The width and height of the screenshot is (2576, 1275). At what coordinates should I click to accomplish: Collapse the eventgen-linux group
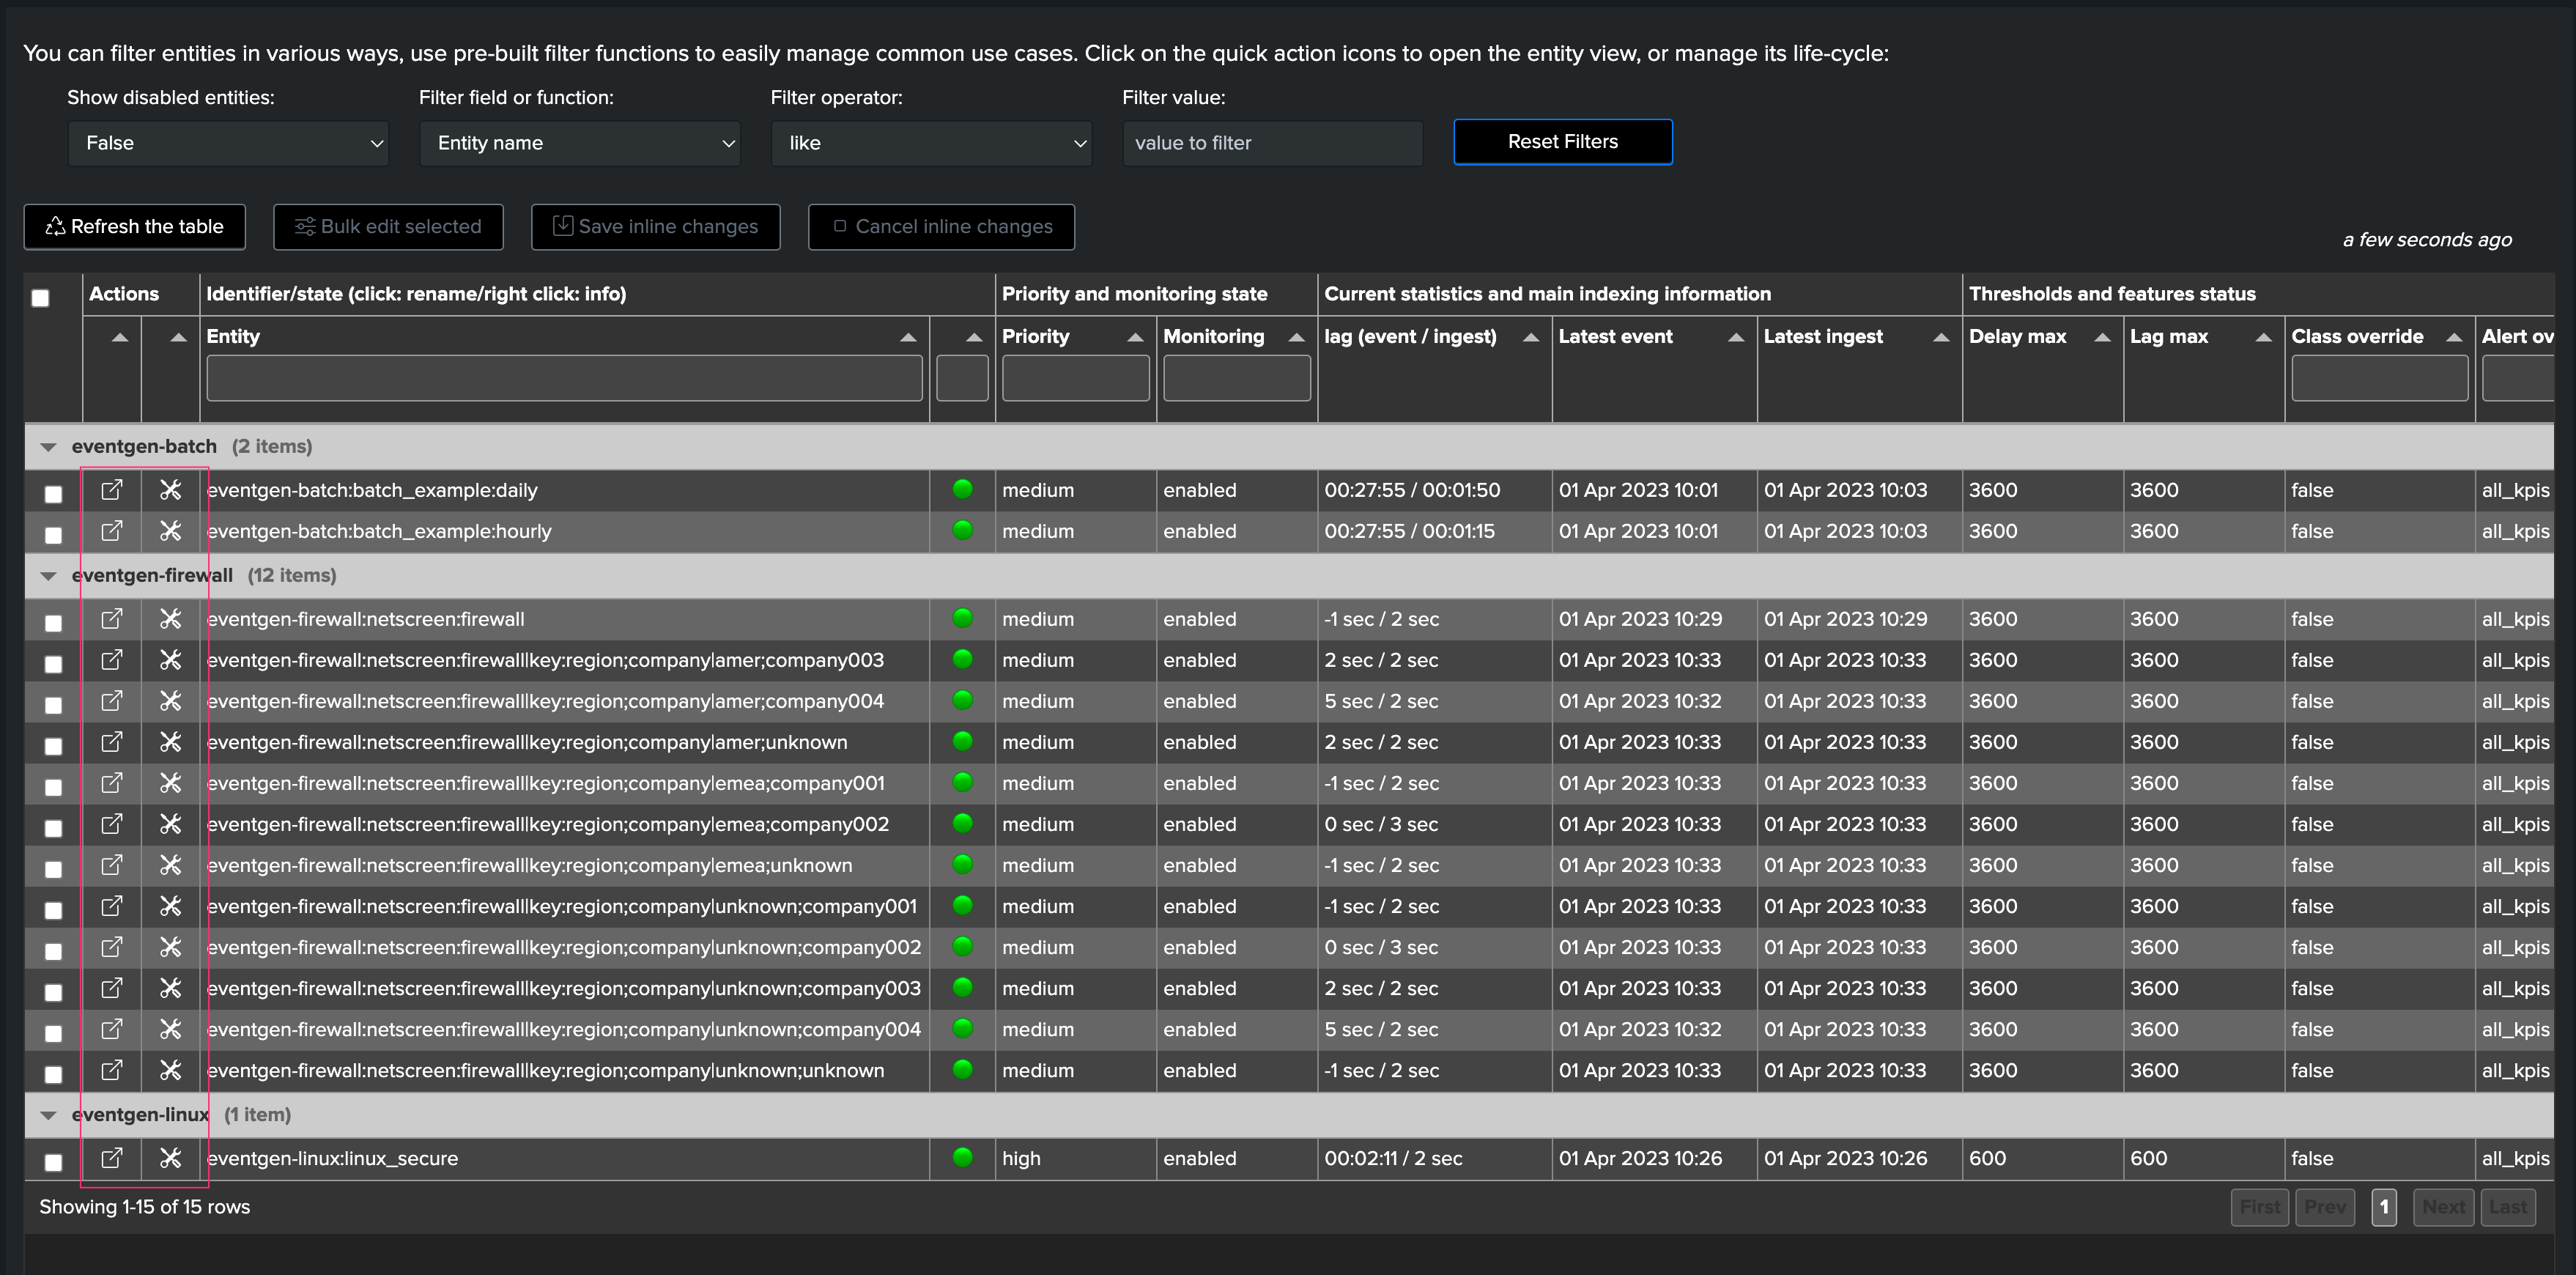(x=48, y=1115)
